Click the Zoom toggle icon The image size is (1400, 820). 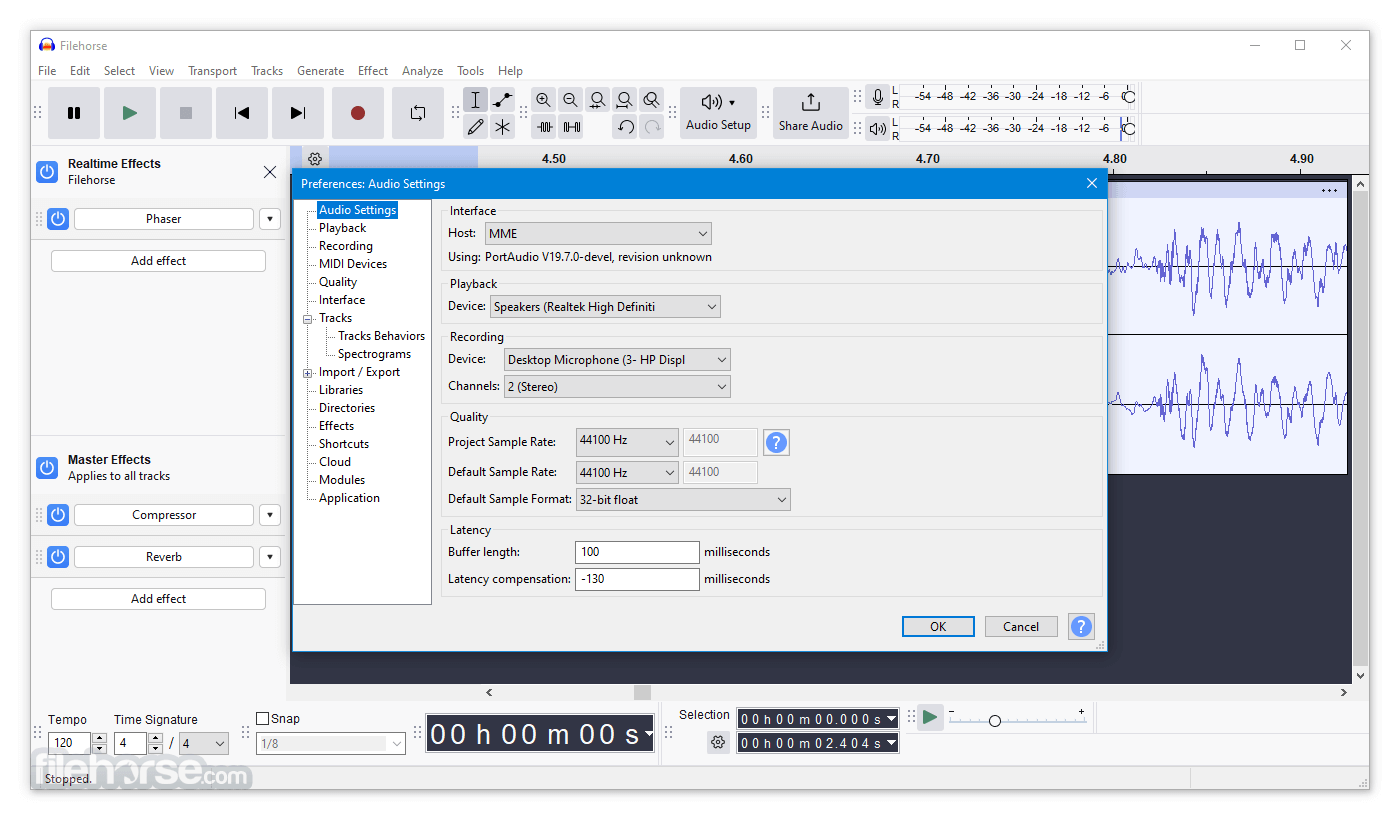(652, 100)
